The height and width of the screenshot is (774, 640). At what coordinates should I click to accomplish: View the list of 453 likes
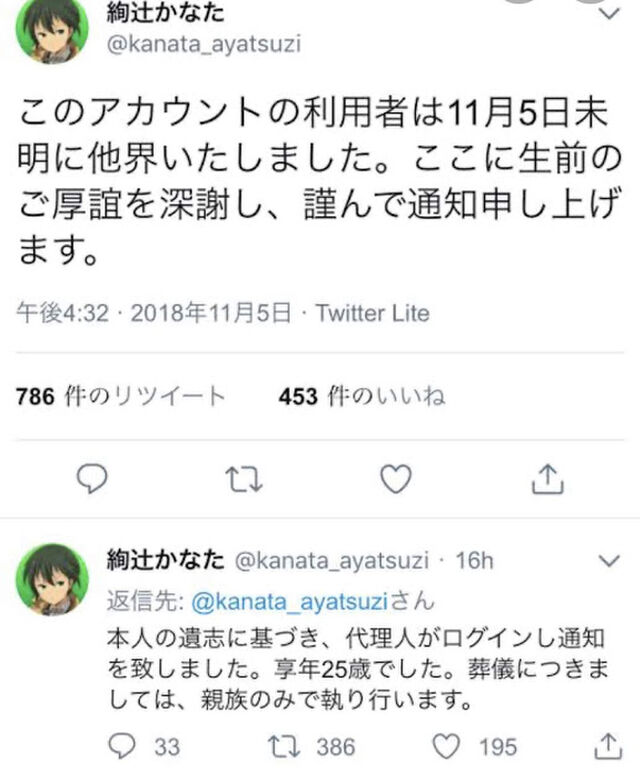coord(362,396)
